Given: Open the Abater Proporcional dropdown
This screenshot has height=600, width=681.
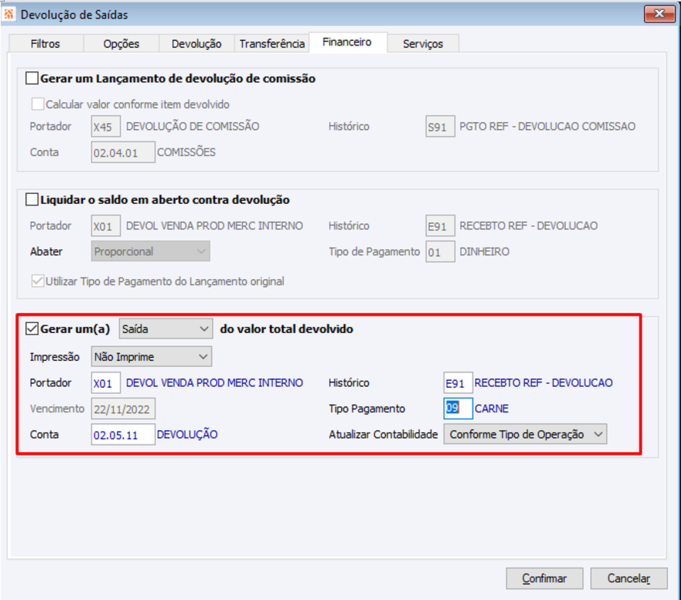Looking at the screenshot, I should pos(150,251).
